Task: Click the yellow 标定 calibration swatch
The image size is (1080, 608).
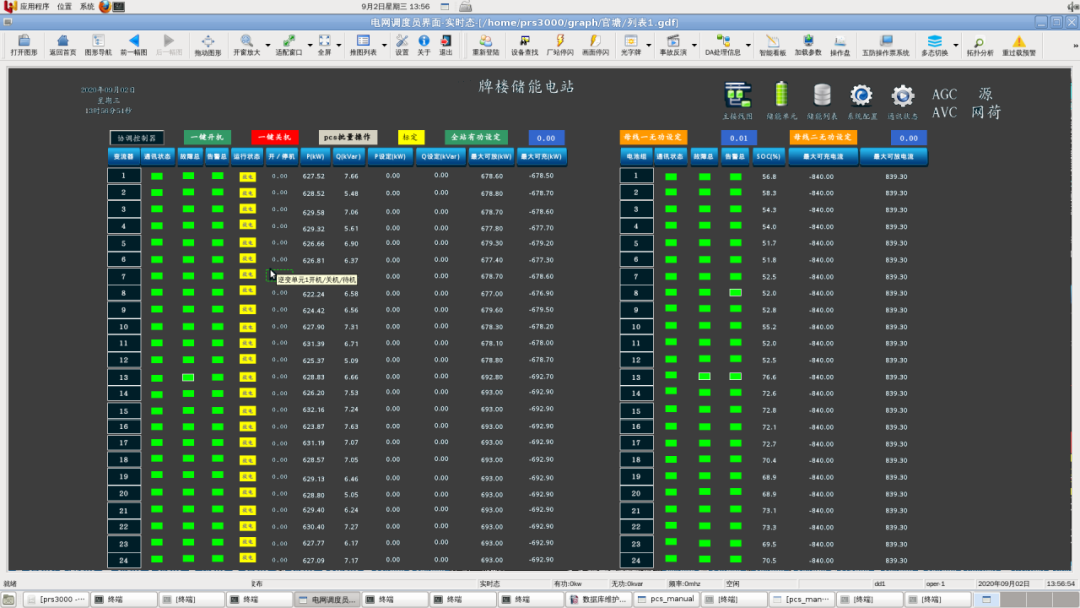Action: [411, 137]
